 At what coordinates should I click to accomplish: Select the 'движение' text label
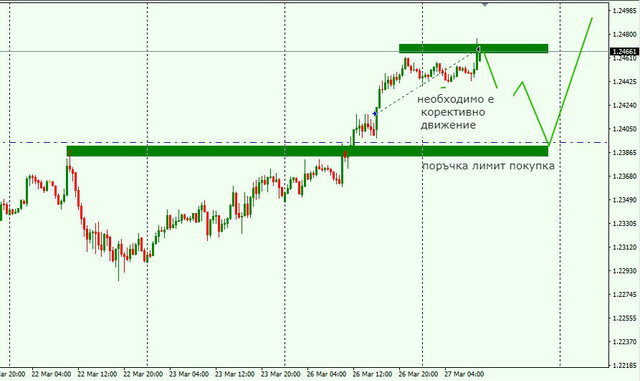click(x=448, y=125)
